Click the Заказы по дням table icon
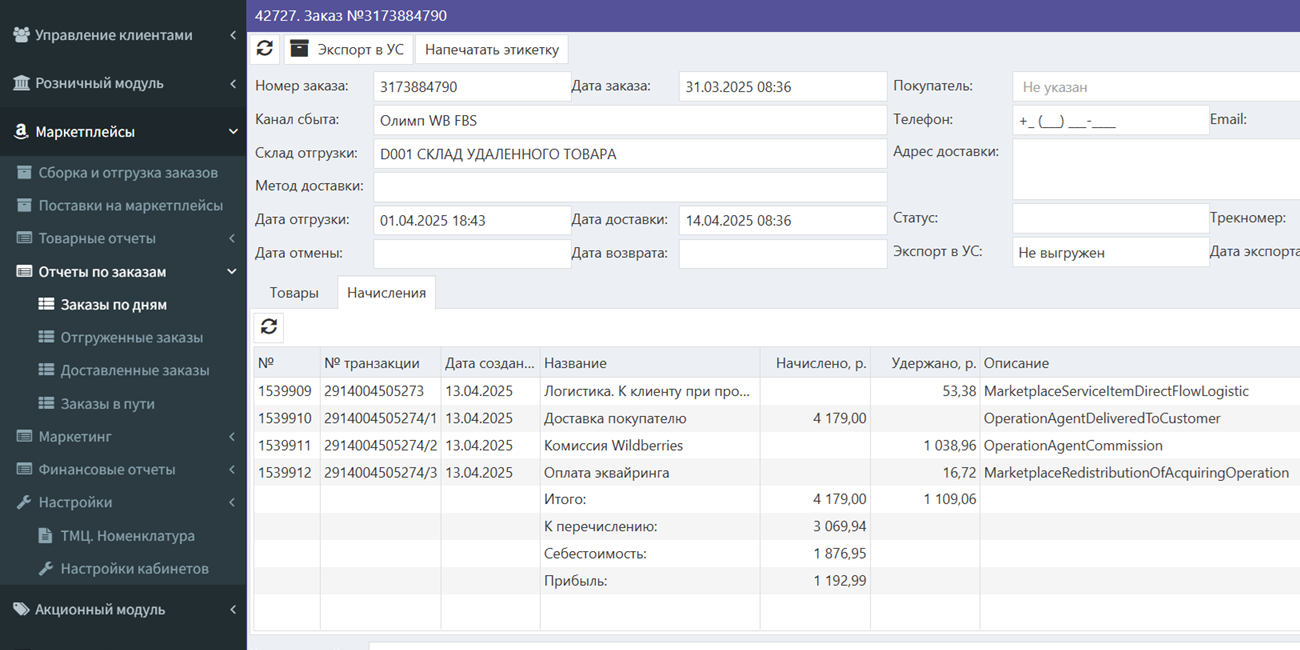This screenshot has height=650, width=1300. 46,304
